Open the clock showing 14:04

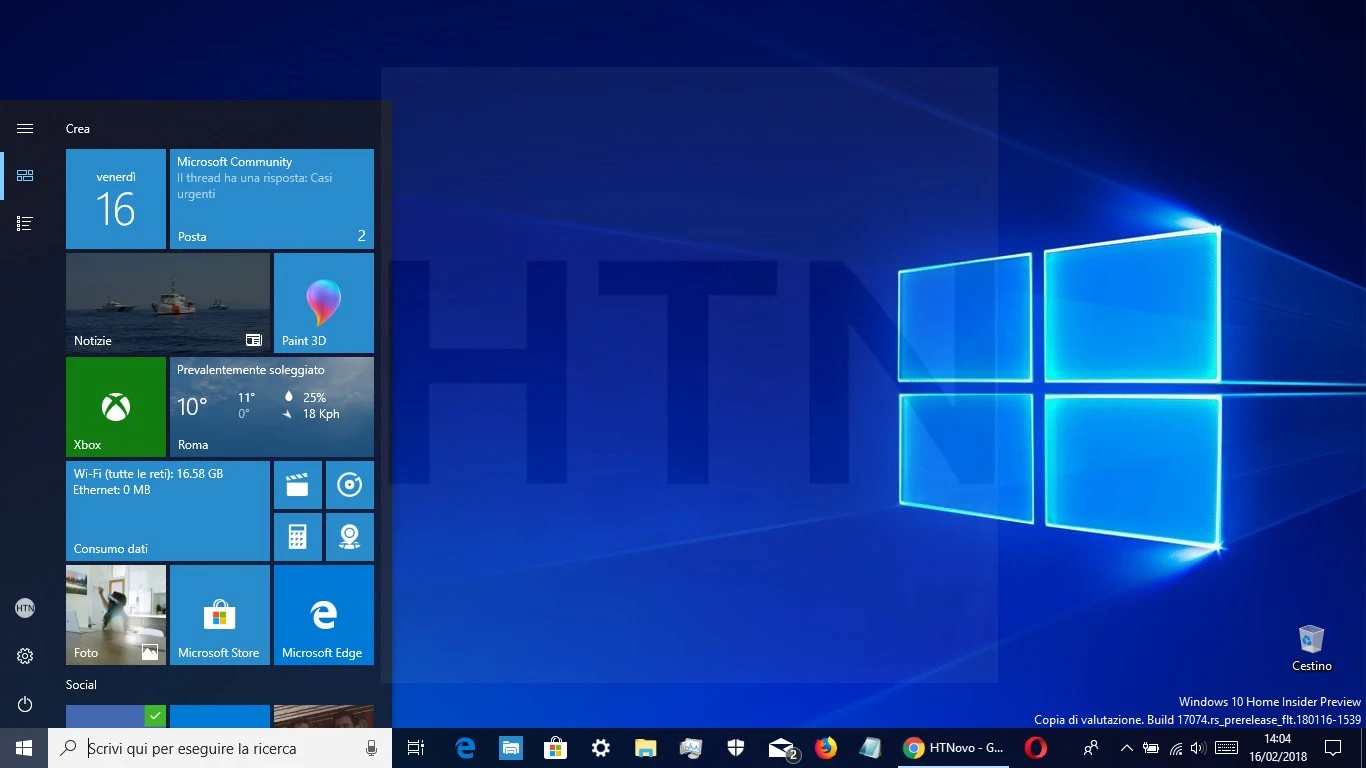pyautogui.click(x=1277, y=748)
